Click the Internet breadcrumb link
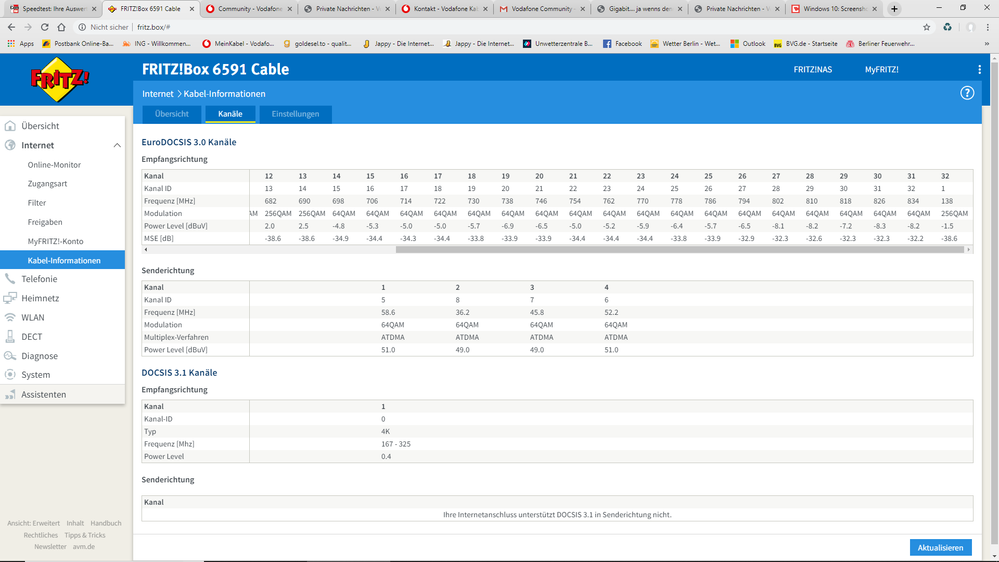The image size is (999, 562). (x=157, y=94)
